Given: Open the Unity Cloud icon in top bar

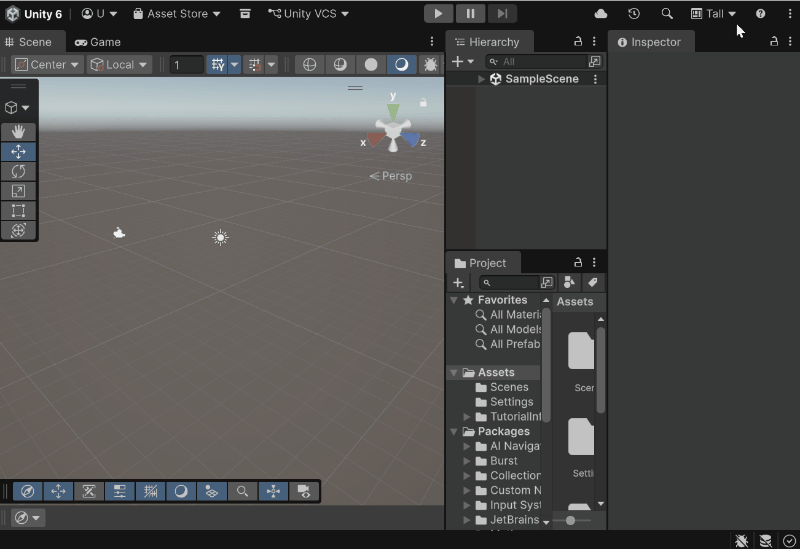Looking at the screenshot, I should 601,14.
